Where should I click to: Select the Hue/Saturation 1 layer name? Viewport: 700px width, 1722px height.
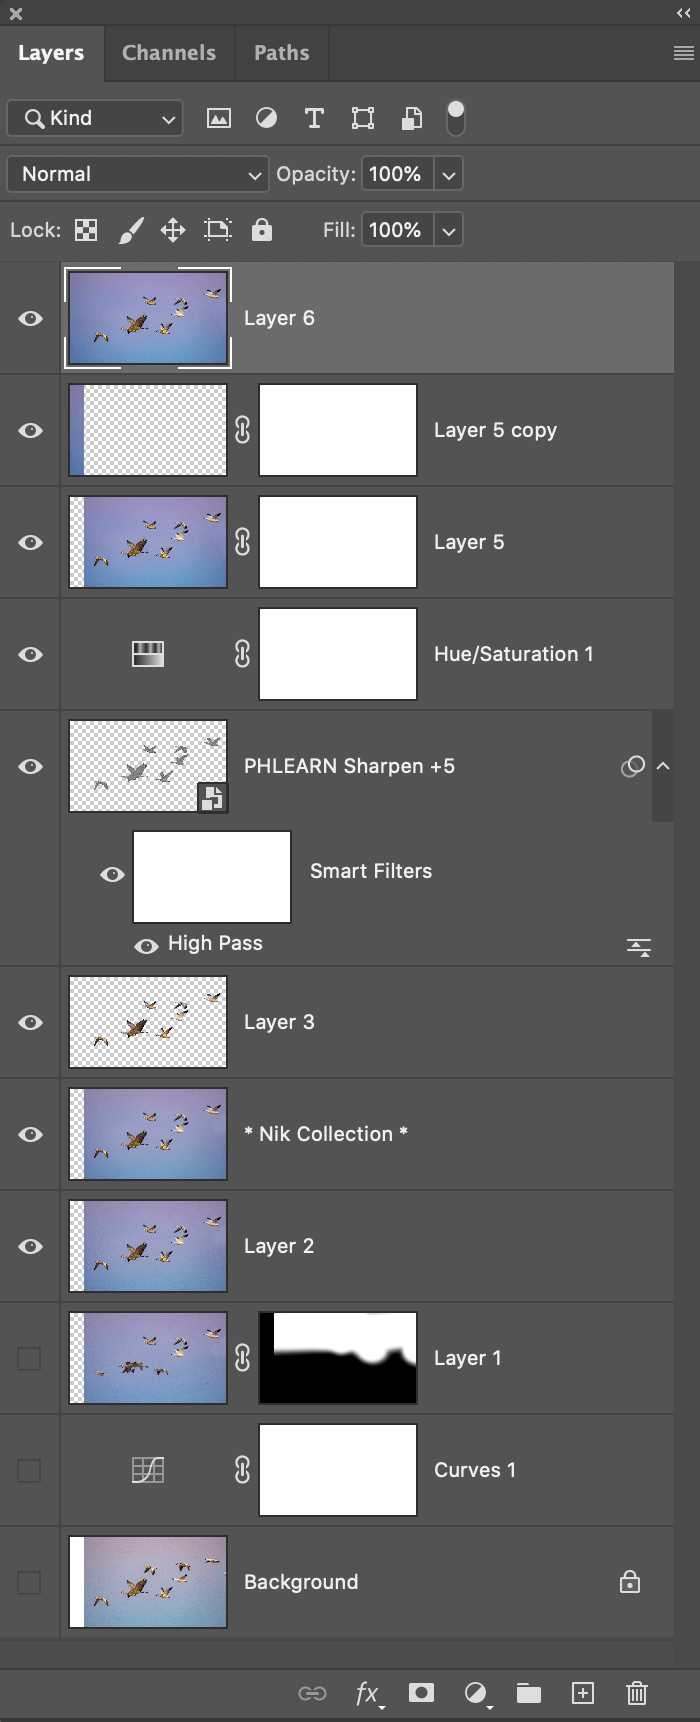point(513,654)
